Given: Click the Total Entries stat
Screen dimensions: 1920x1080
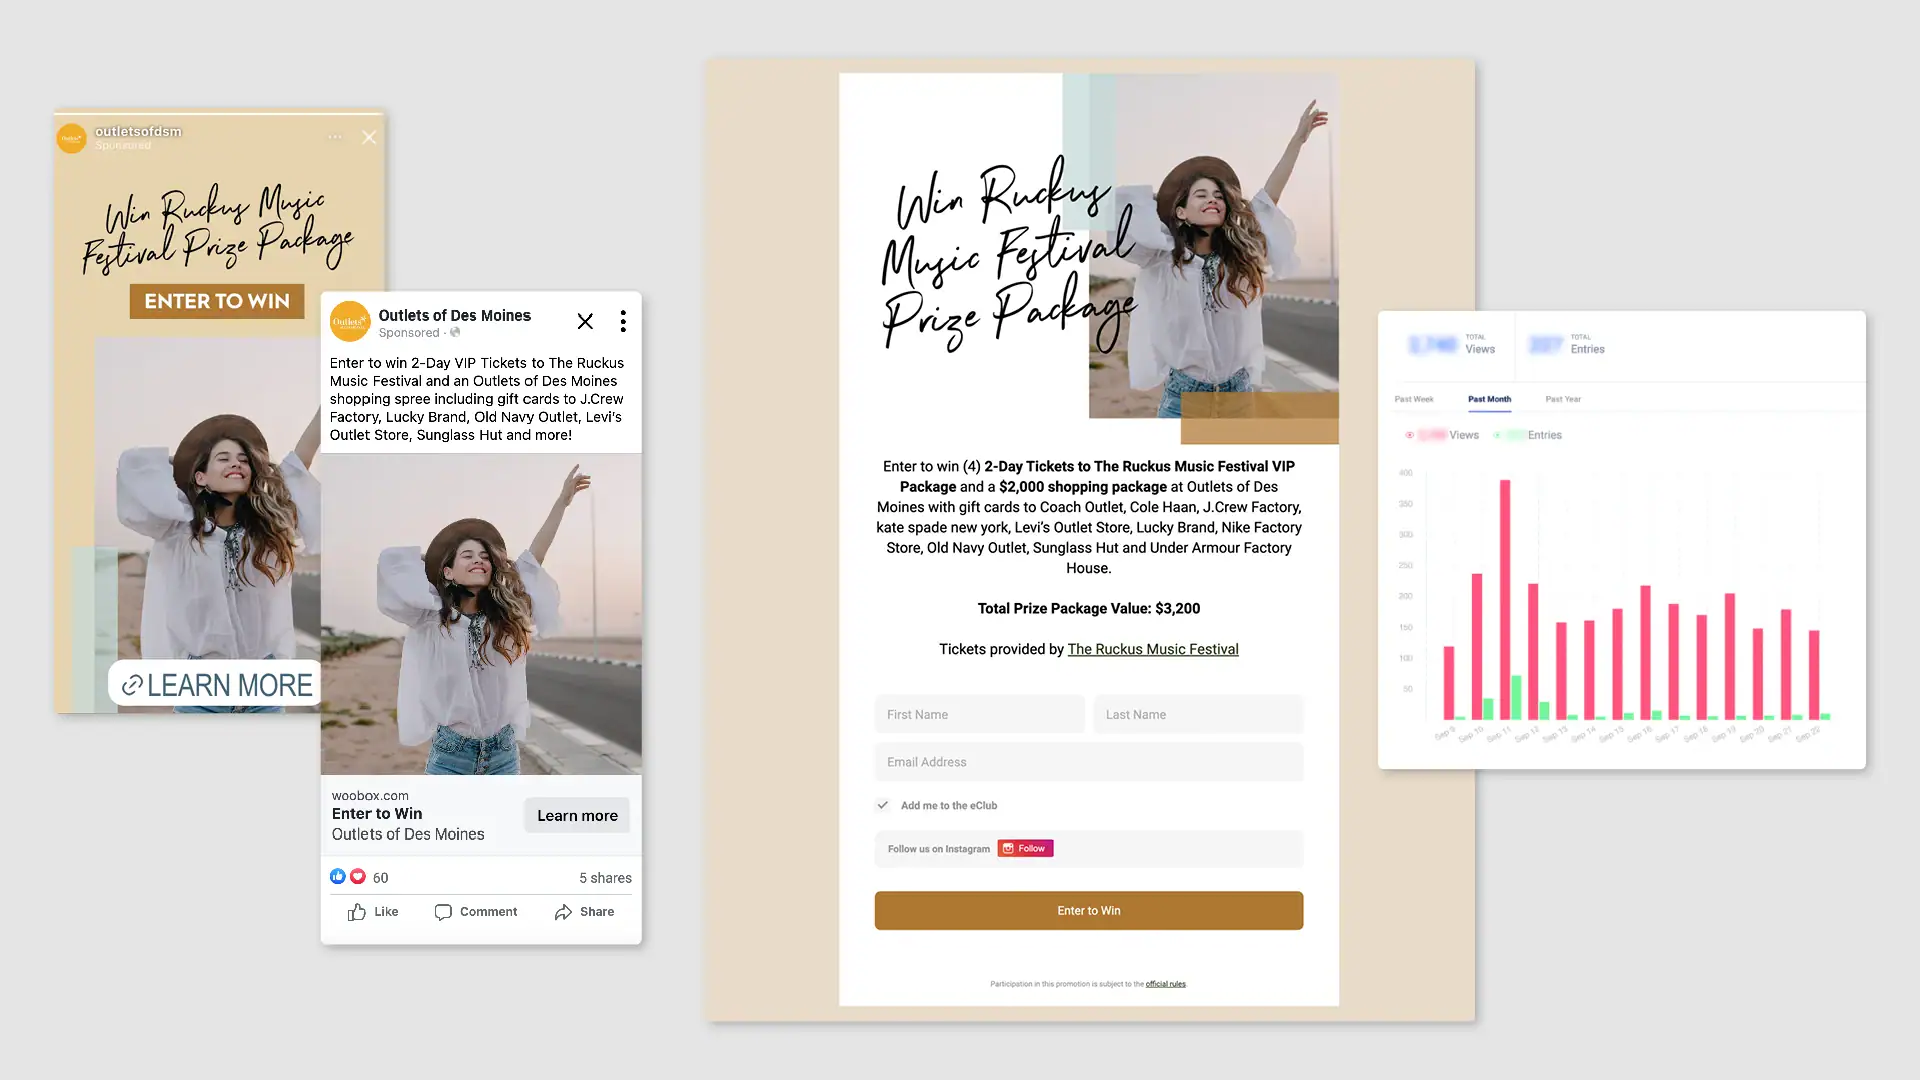Looking at the screenshot, I should point(1567,345).
